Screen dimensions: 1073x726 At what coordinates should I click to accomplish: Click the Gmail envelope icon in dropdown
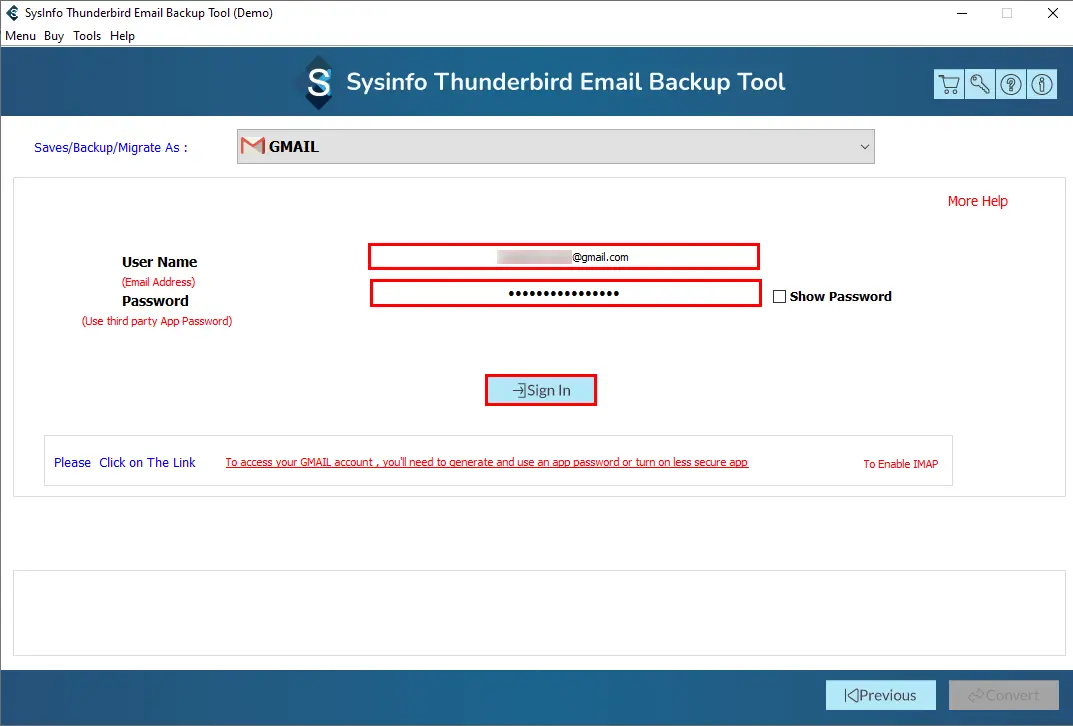coord(253,147)
